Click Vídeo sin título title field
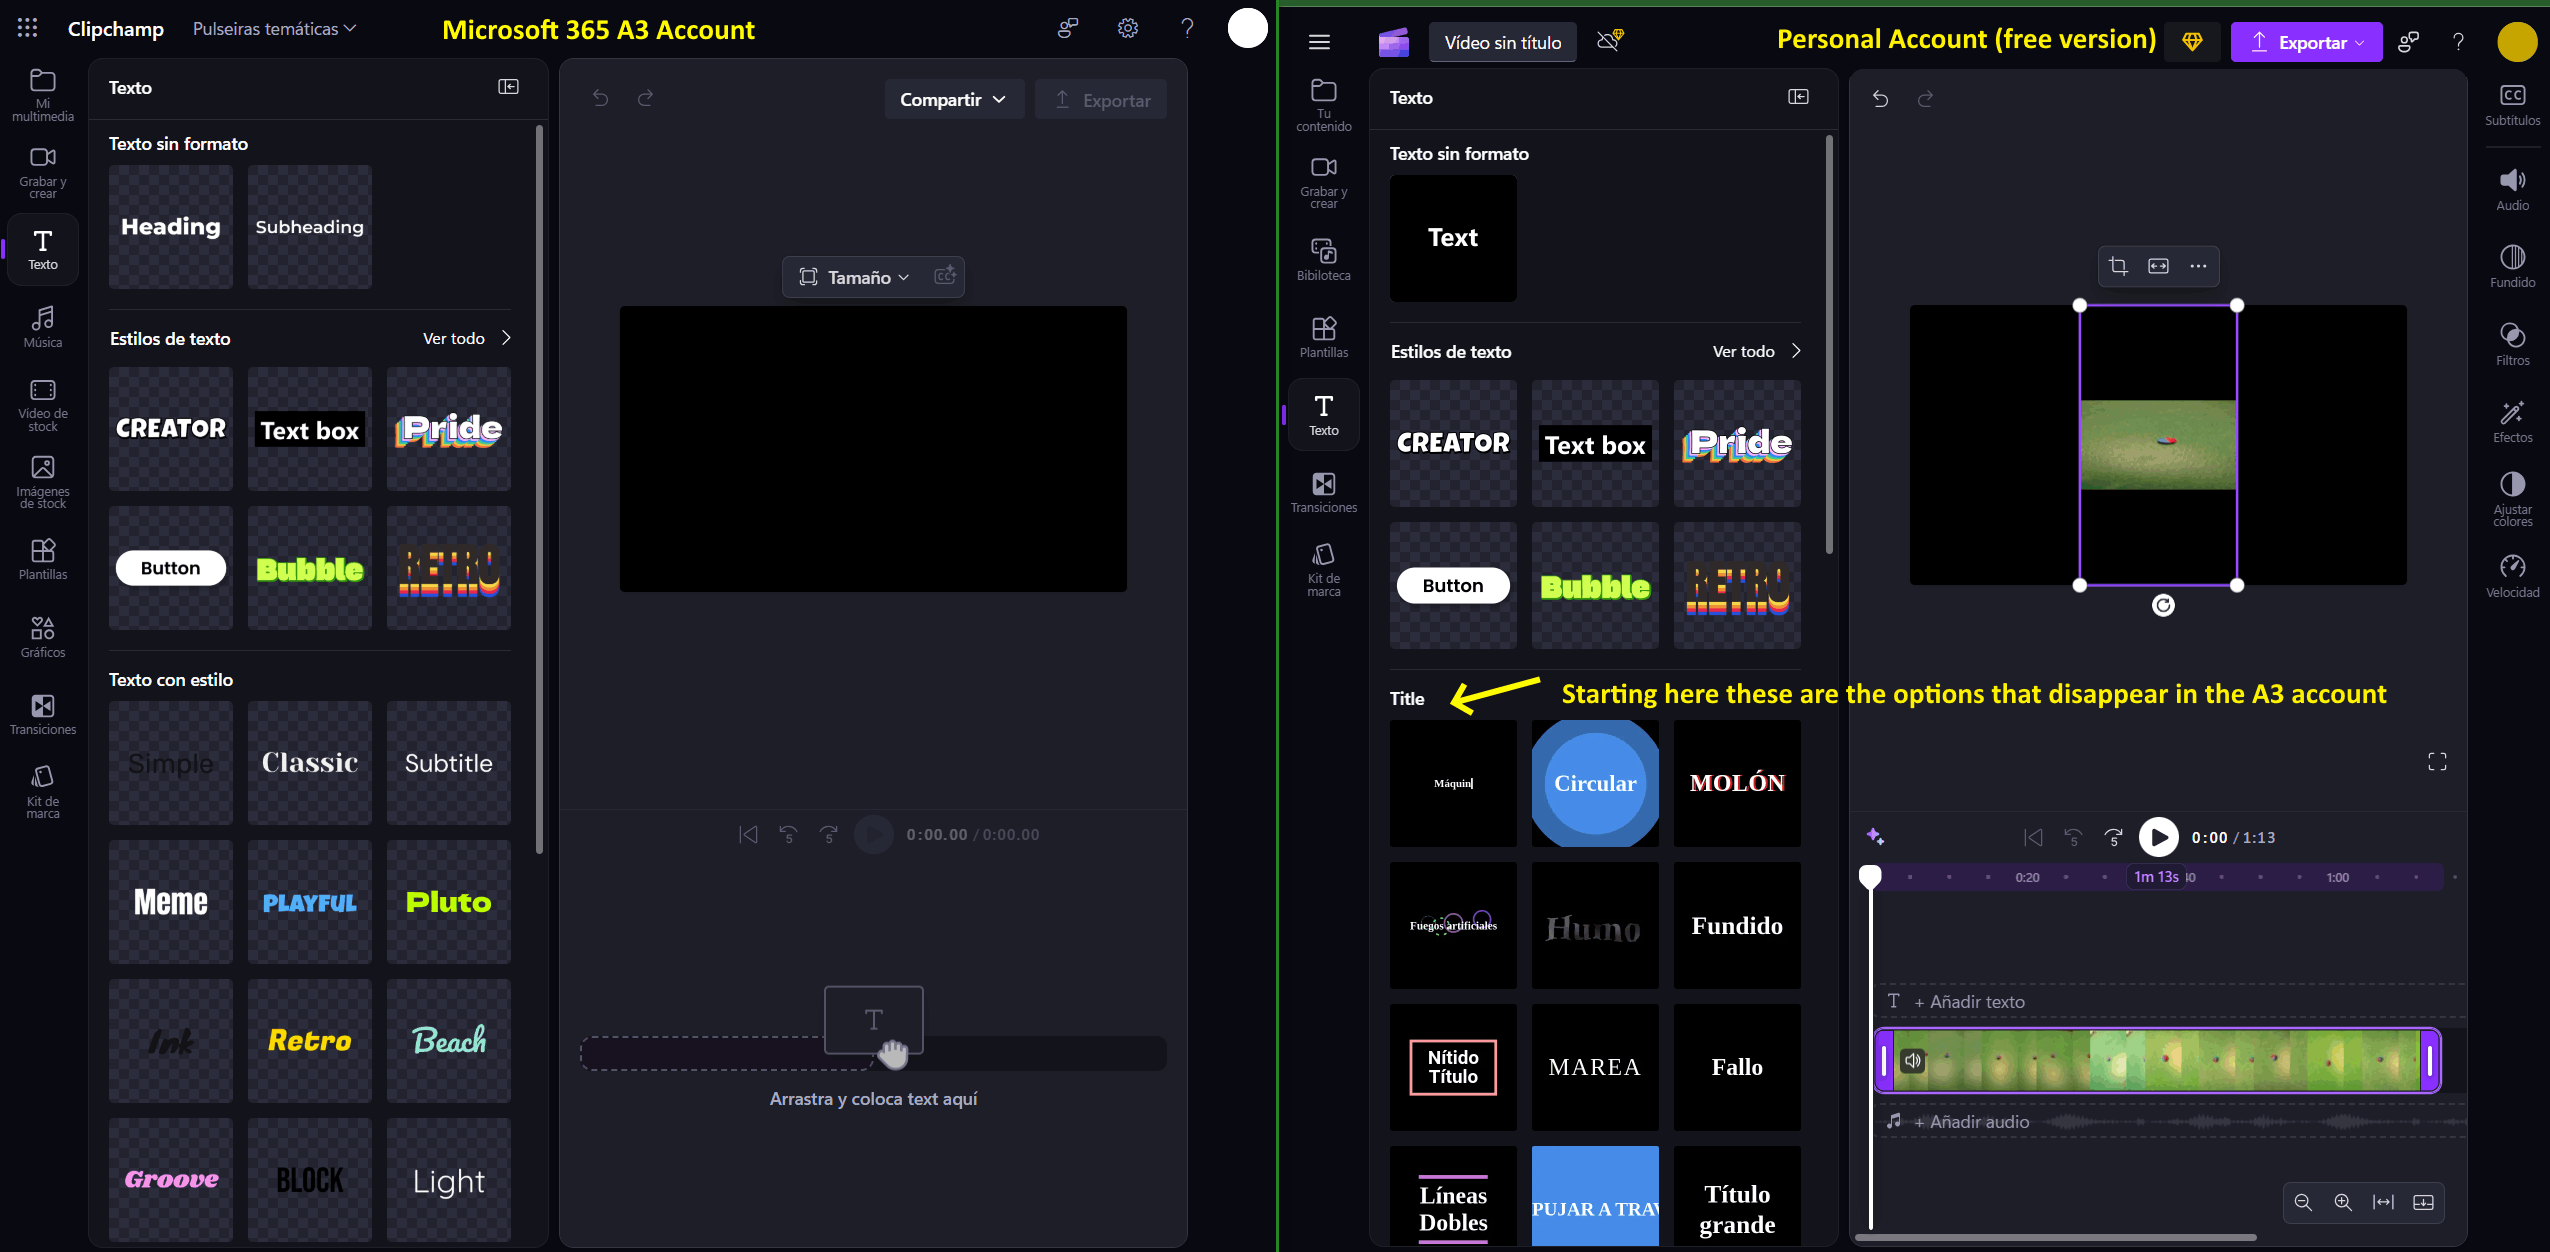Screen dimensions: 2550x1252 click(1503, 42)
